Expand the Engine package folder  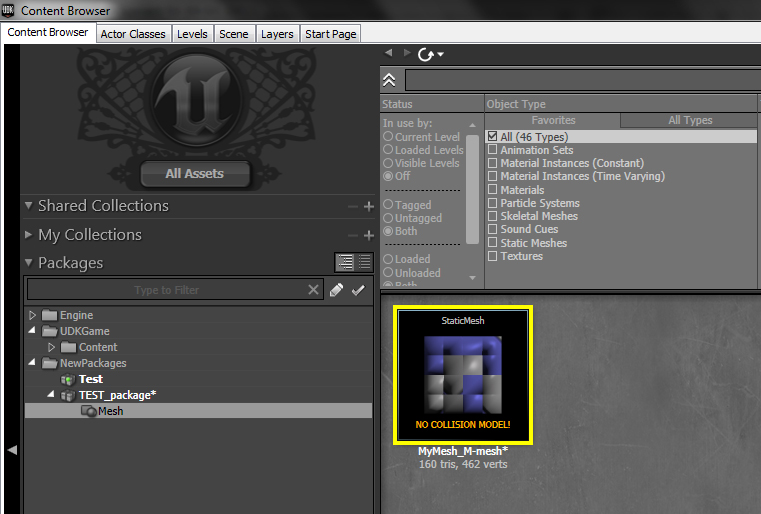[32, 315]
